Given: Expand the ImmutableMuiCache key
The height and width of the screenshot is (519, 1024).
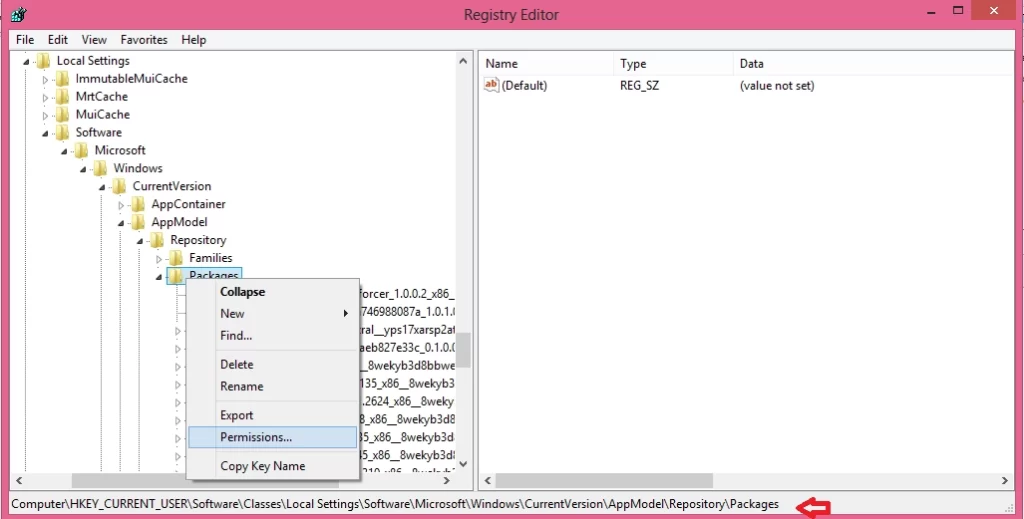Looking at the screenshot, I should tap(45, 80).
